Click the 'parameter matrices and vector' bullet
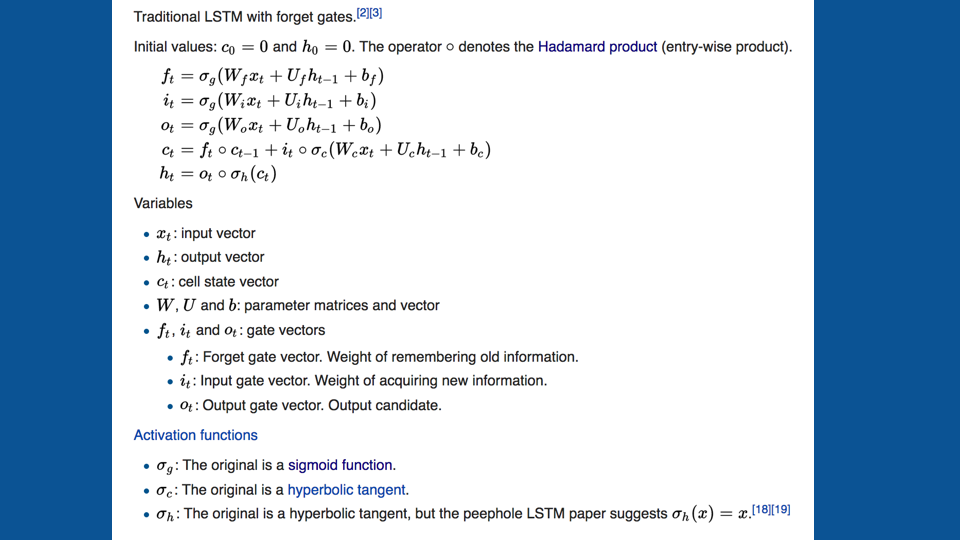Viewport: 960px width, 540px height. pos(298,306)
